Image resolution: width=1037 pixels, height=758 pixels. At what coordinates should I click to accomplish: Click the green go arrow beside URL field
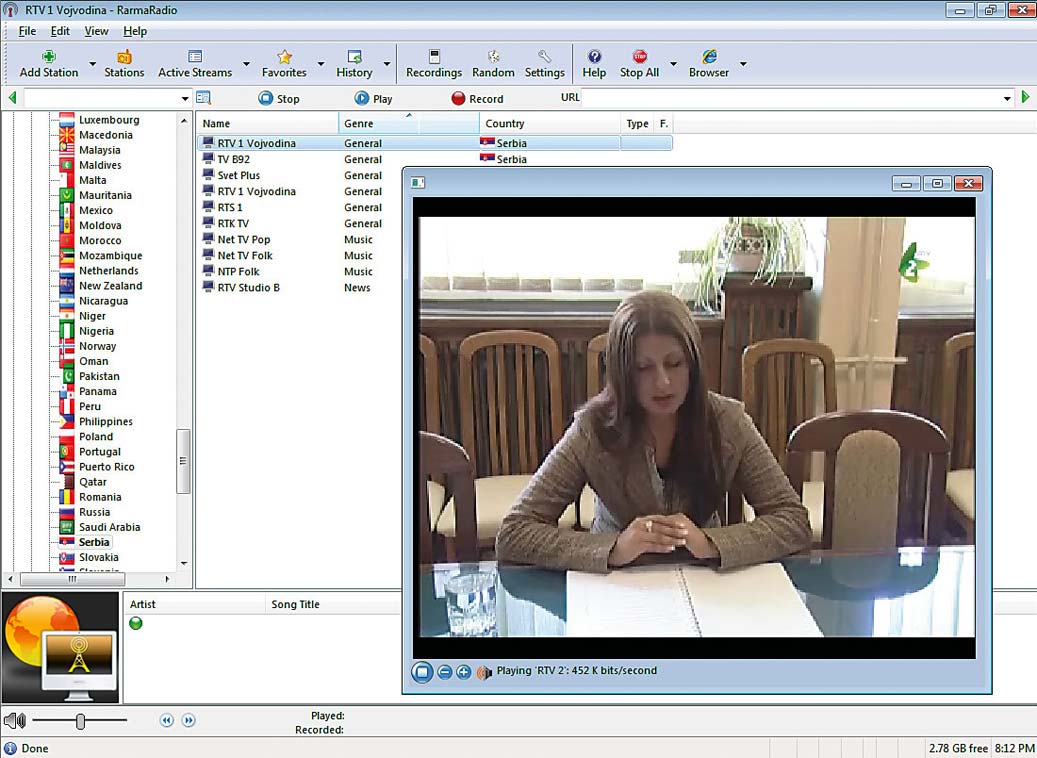click(1026, 97)
